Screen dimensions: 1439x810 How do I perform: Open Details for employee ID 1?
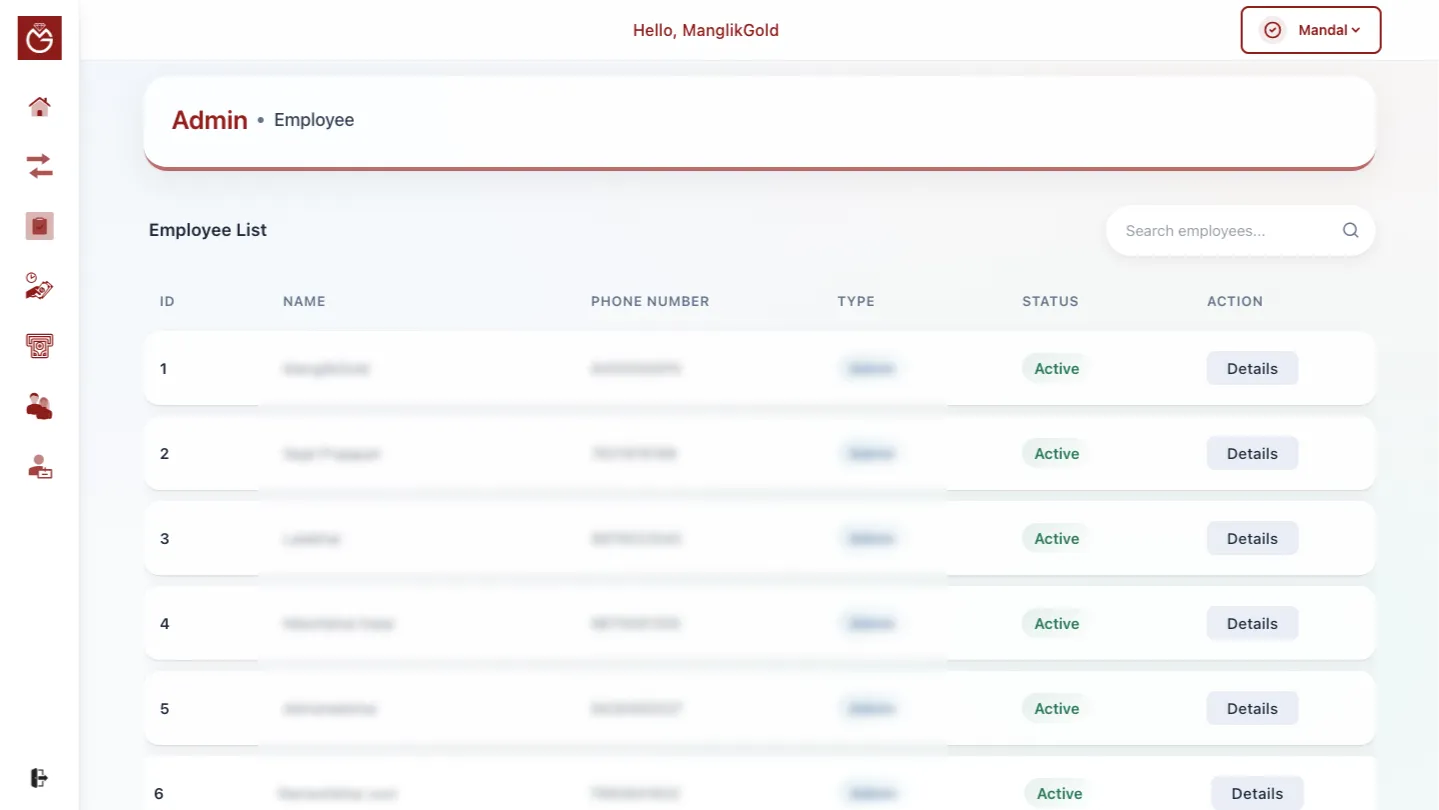coord(1252,368)
